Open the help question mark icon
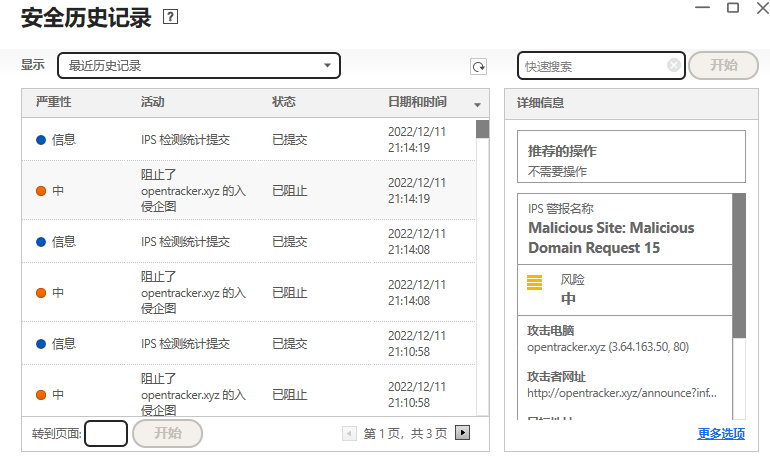Image resolution: width=770 pixels, height=457 pixels. 170,17
